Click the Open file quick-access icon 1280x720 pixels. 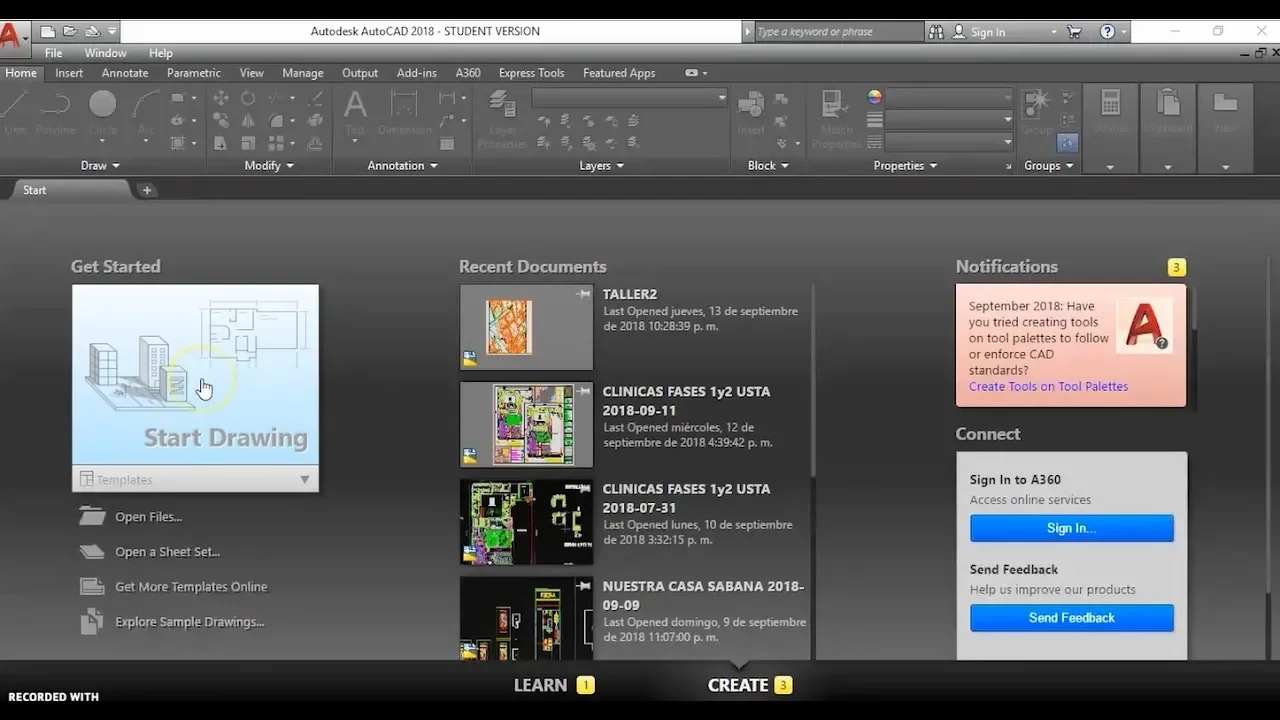(x=70, y=32)
